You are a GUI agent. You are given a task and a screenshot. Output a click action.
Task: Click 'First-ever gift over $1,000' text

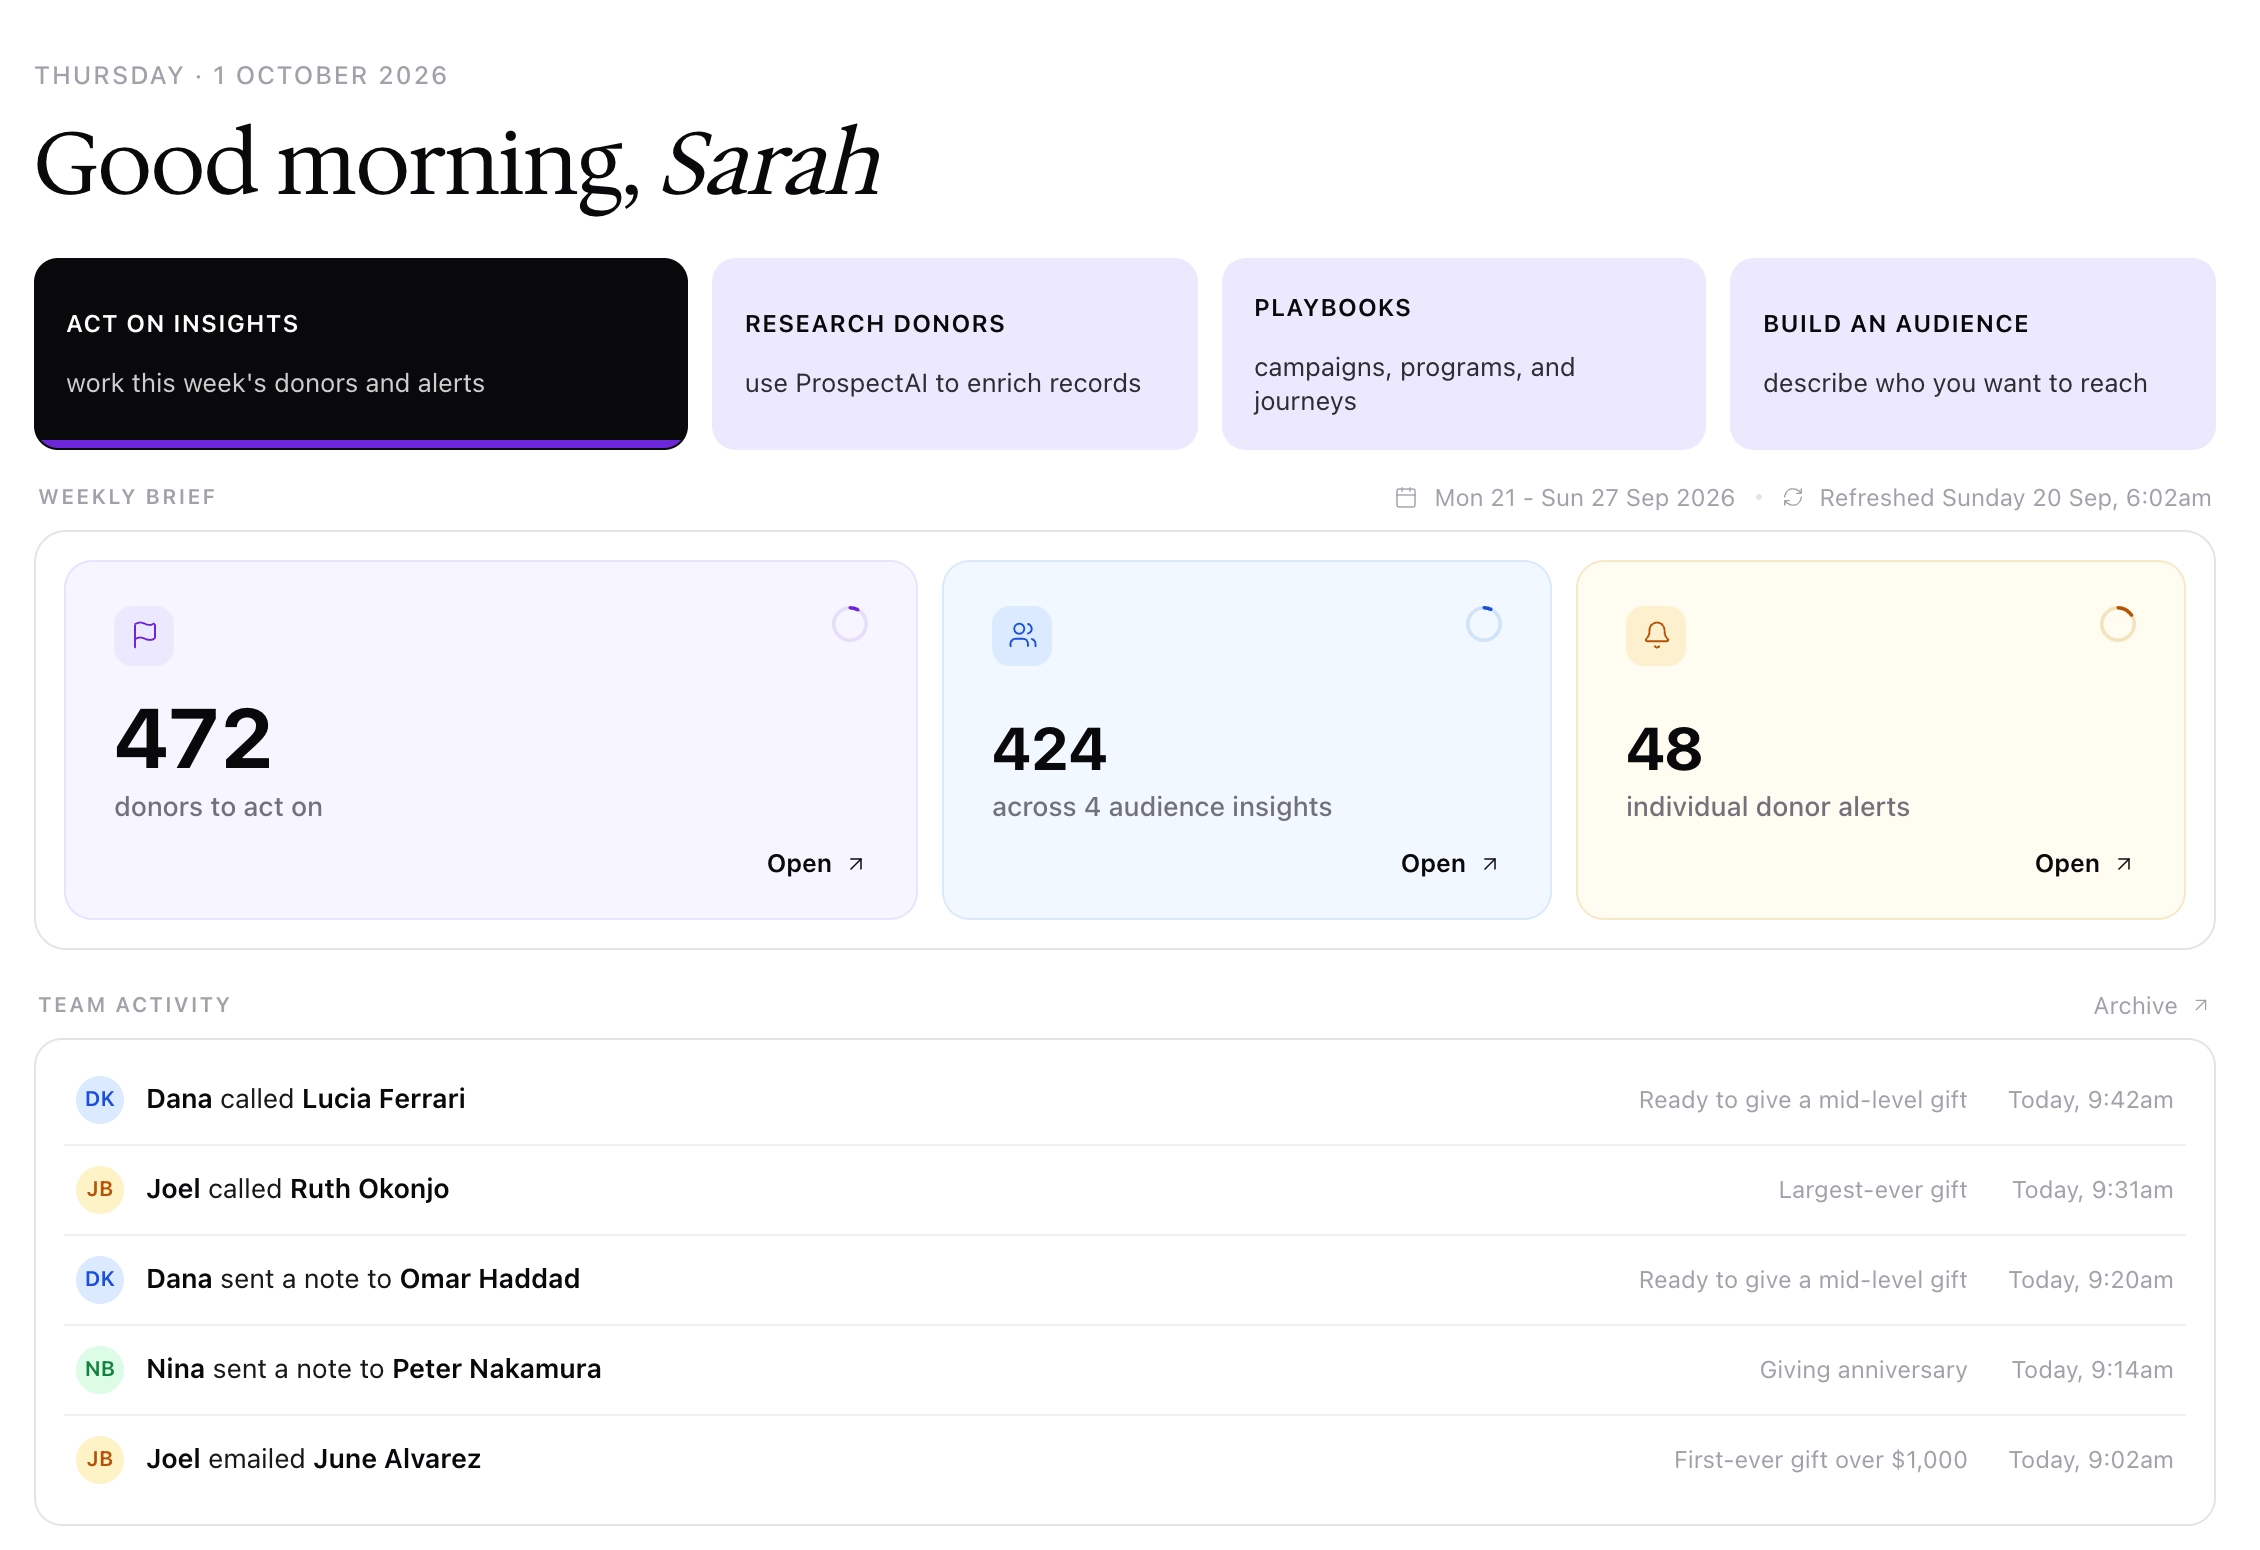(x=1821, y=1459)
